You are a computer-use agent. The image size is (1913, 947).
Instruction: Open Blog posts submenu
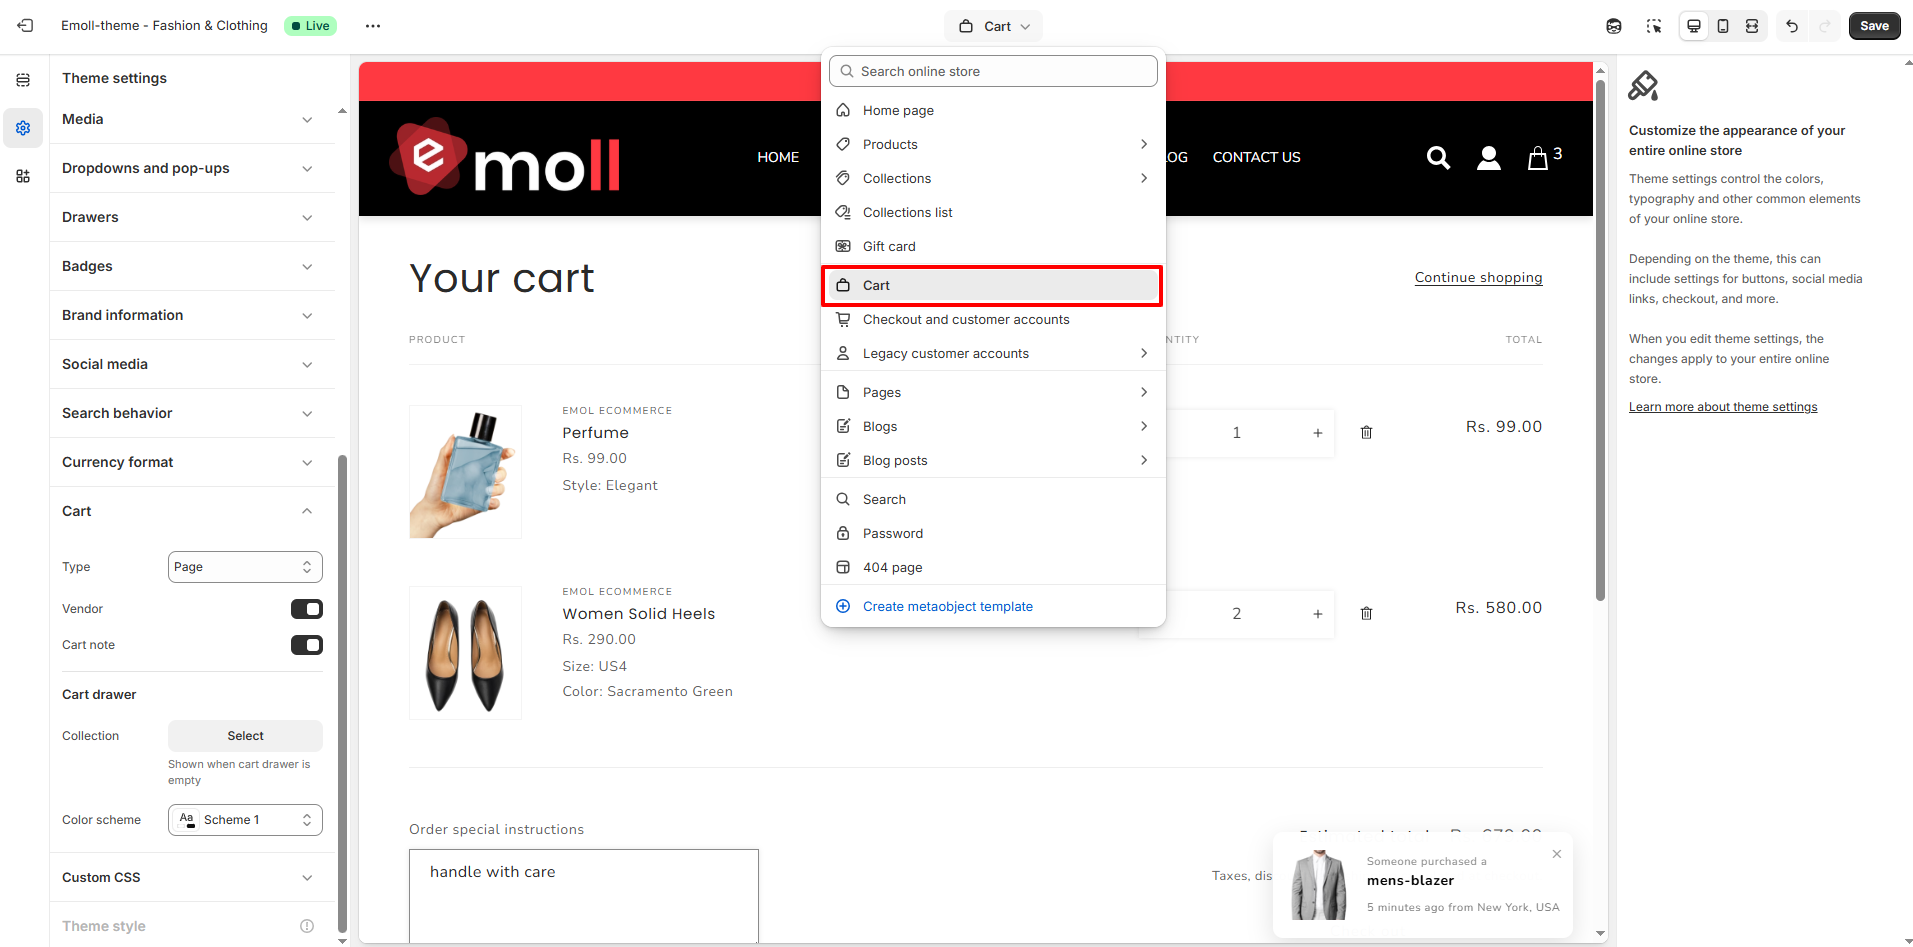pos(993,460)
